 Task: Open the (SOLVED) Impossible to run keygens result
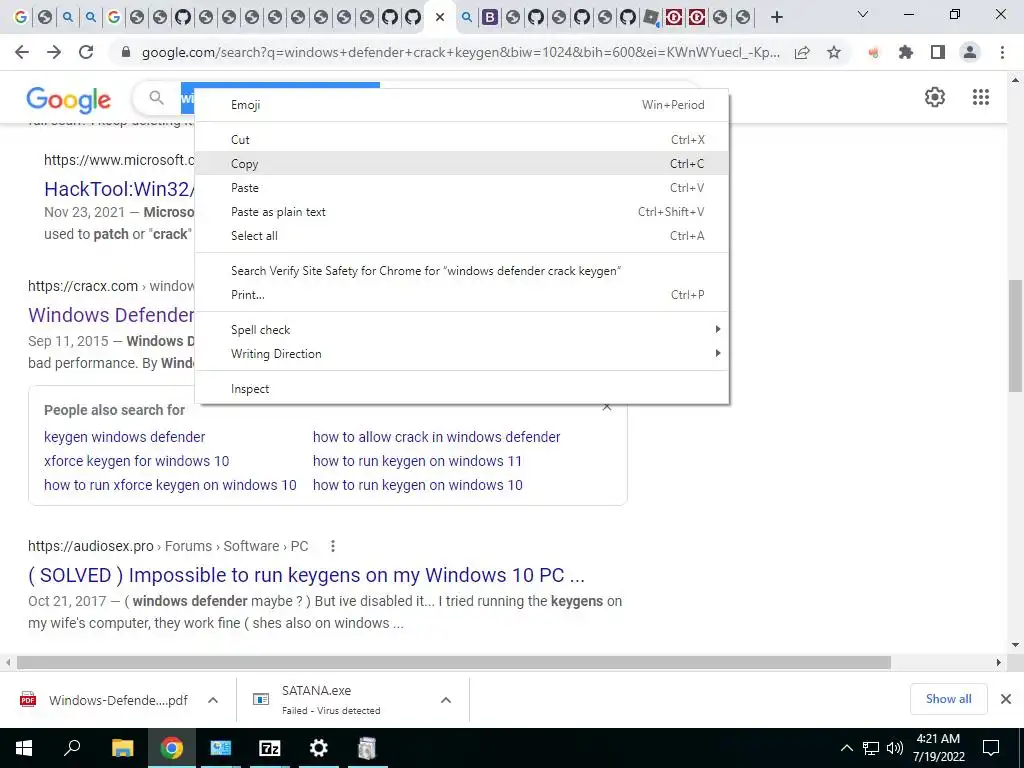tap(306, 575)
